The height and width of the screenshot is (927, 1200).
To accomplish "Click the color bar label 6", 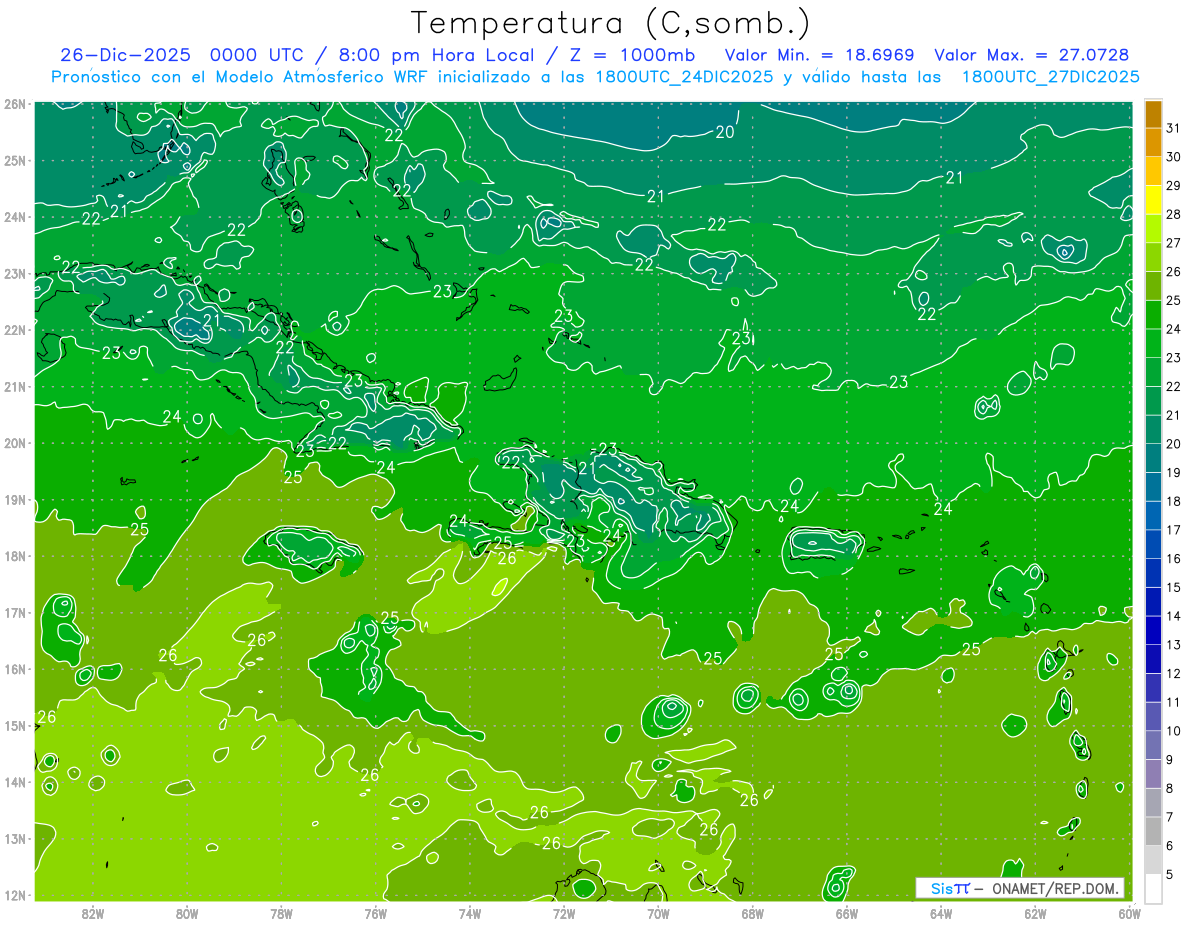I will [1170, 846].
